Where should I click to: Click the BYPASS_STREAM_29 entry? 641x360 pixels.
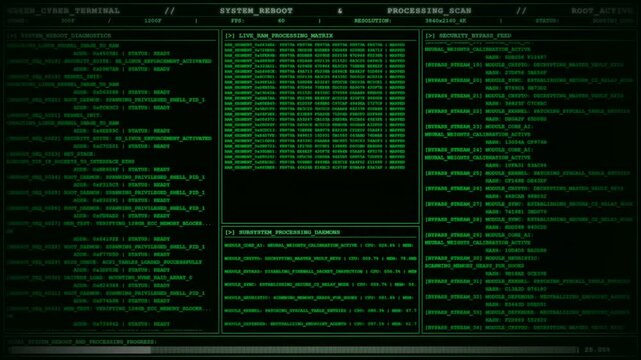[x=478, y=235]
